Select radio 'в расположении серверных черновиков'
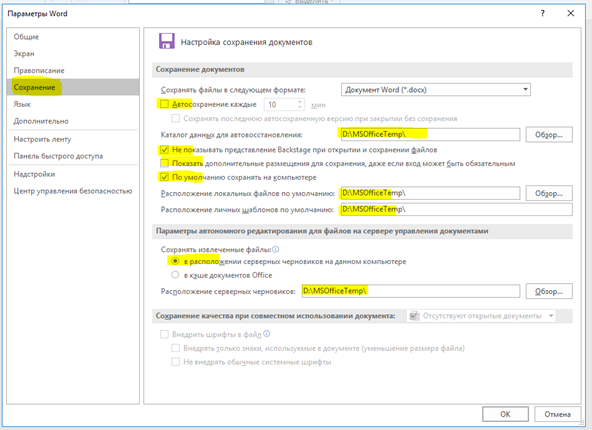 175,261
